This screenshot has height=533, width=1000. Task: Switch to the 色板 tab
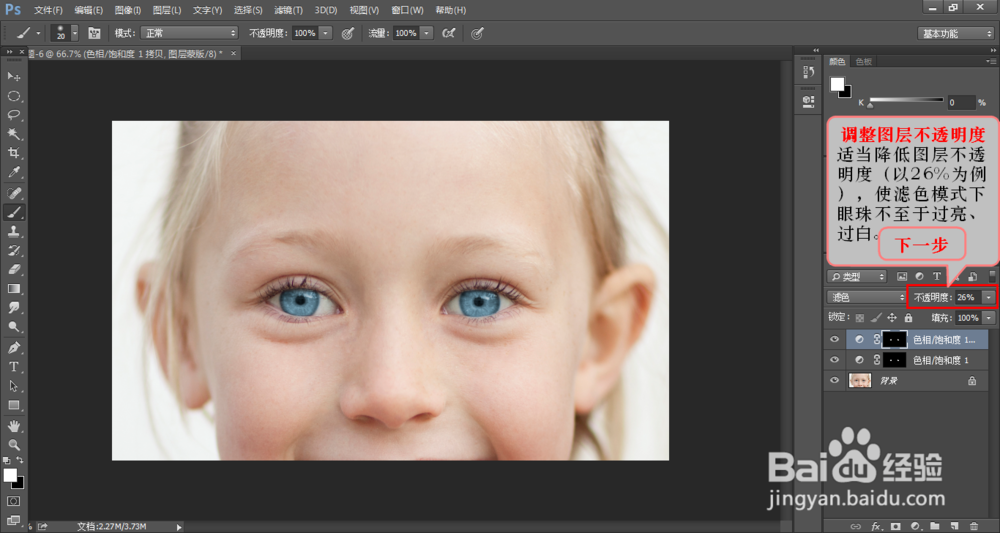pyautogui.click(x=864, y=62)
